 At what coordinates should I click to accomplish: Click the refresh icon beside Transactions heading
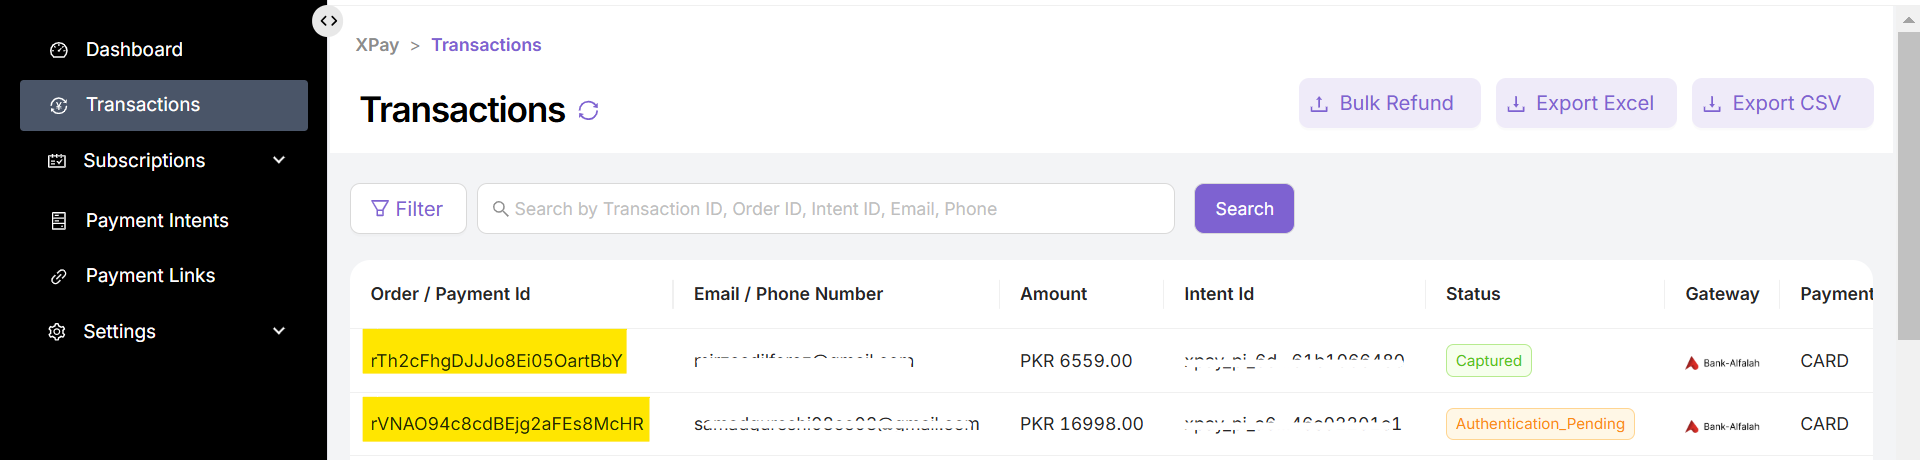point(588,110)
